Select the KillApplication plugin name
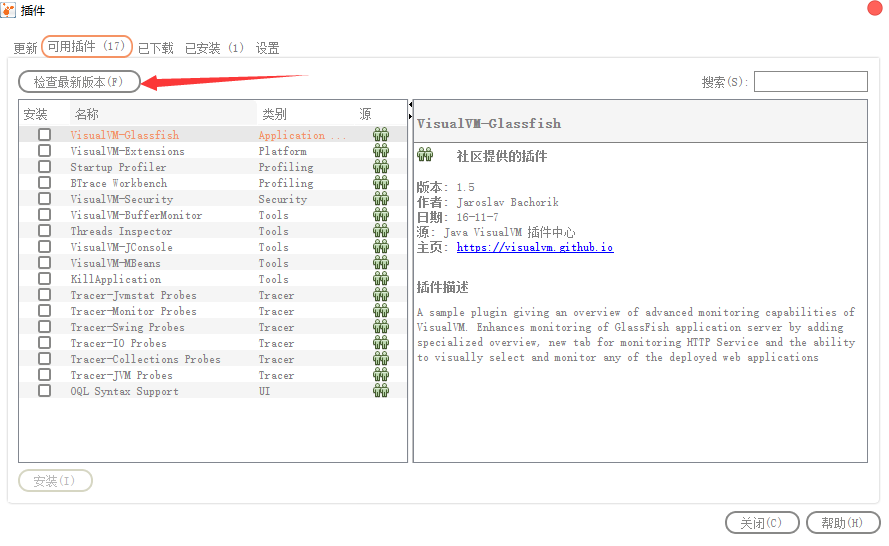The width and height of the screenshot is (889, 546). coord(116,279)
